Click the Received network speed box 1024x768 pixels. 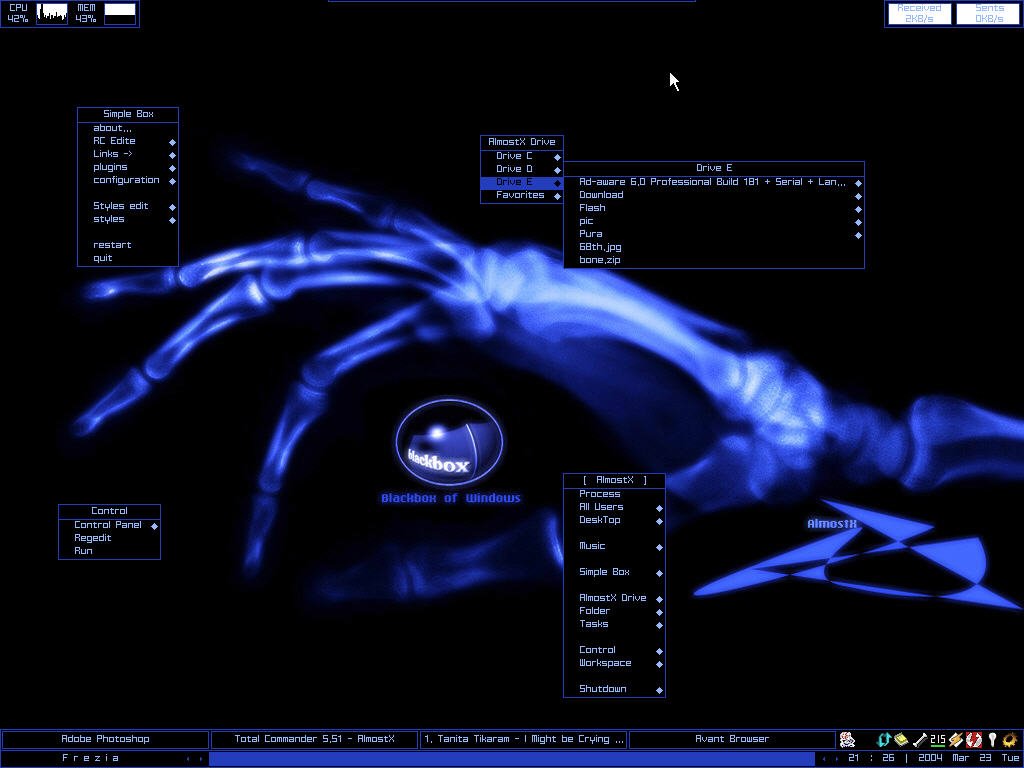tap(919, 14)
